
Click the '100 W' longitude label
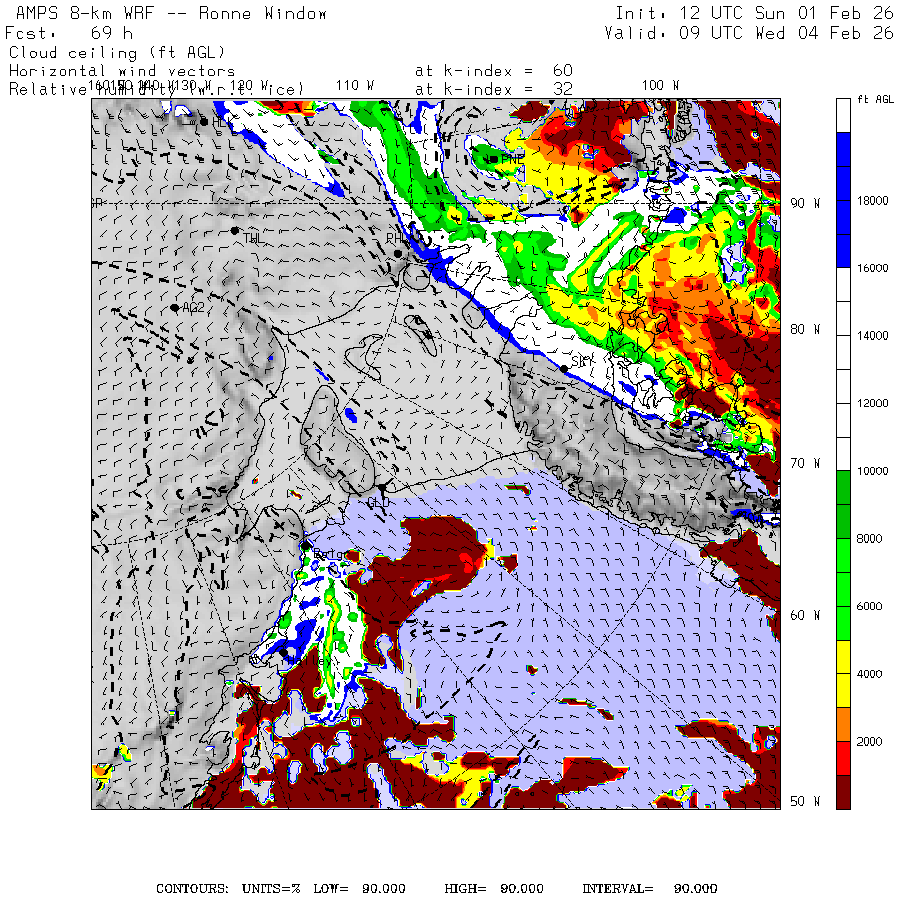(x=660, y=86)
